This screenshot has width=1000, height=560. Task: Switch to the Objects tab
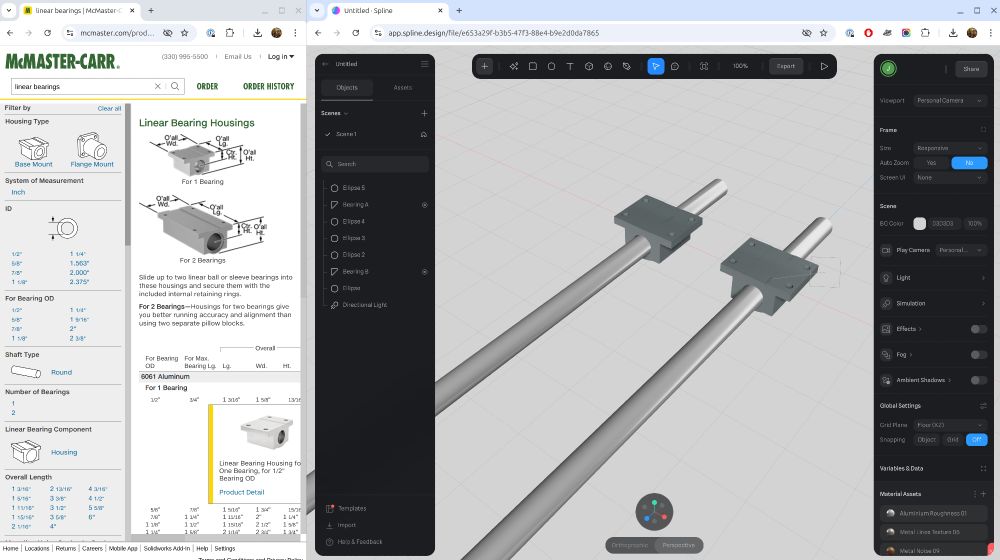pos(347,88)
